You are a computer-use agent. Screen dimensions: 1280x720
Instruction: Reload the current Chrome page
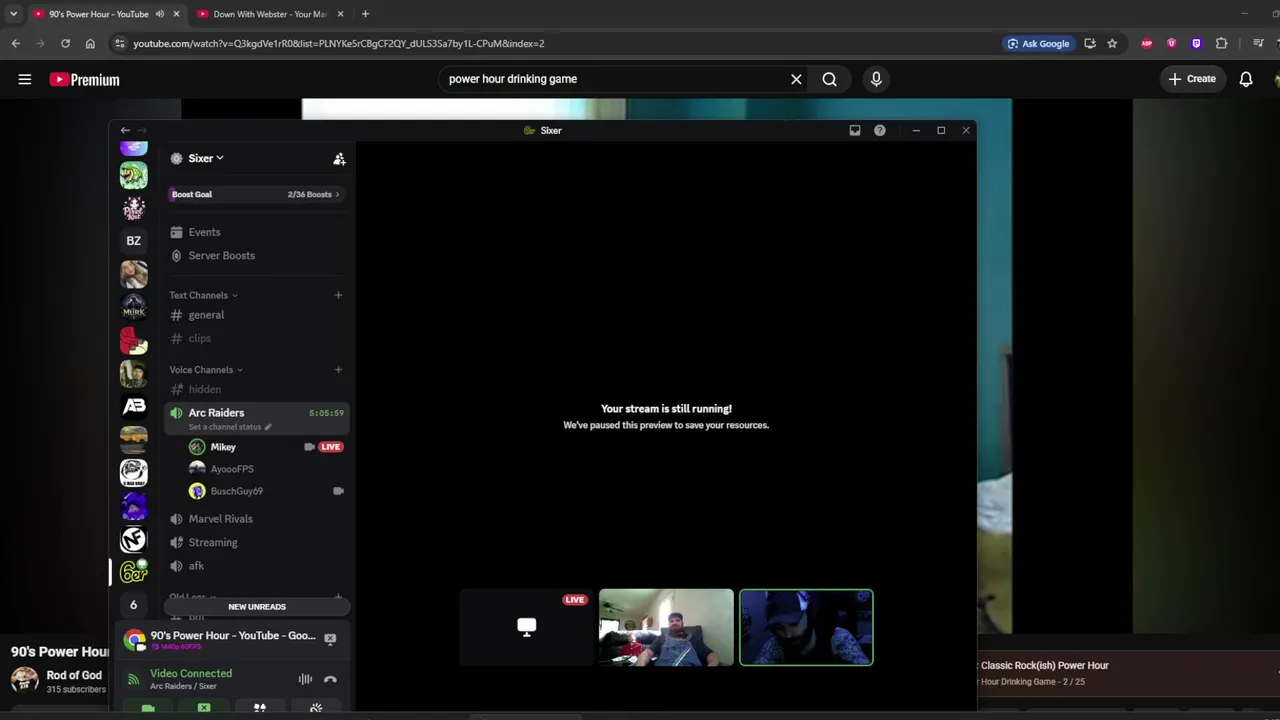tap(65, 43)
